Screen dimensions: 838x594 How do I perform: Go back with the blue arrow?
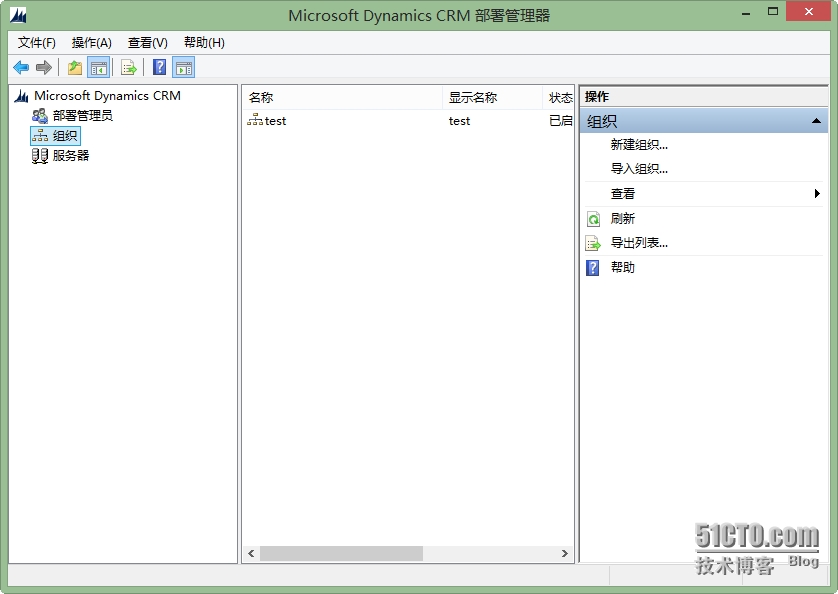pyautogui.click(x=21, y=67)
